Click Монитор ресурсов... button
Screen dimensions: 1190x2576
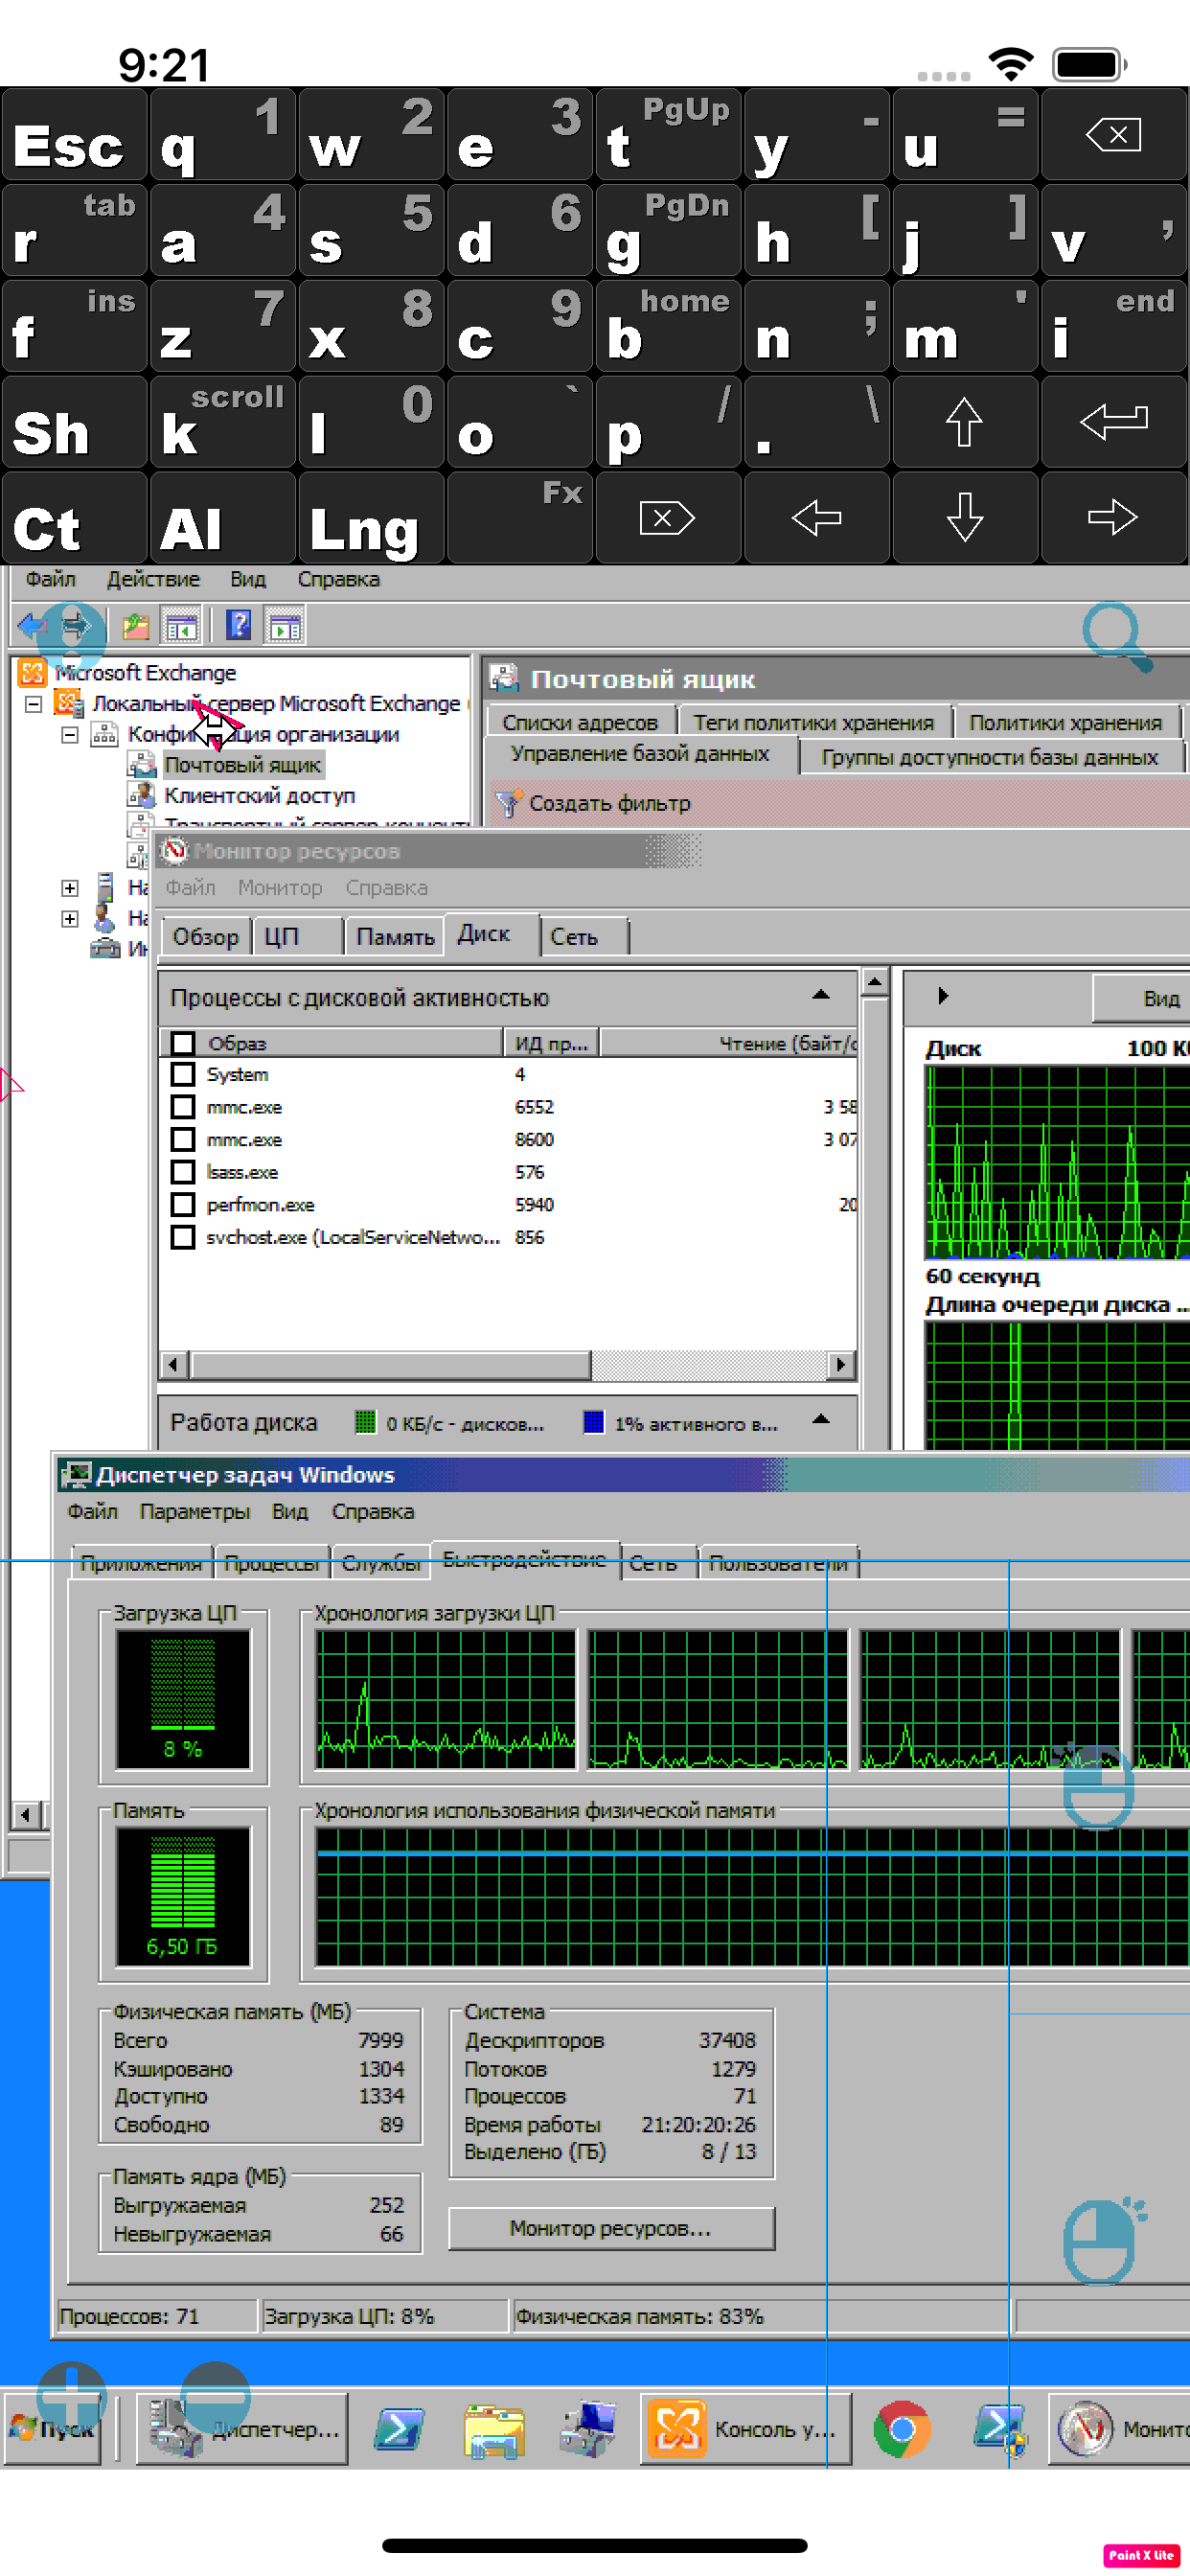click(611, 2229)
